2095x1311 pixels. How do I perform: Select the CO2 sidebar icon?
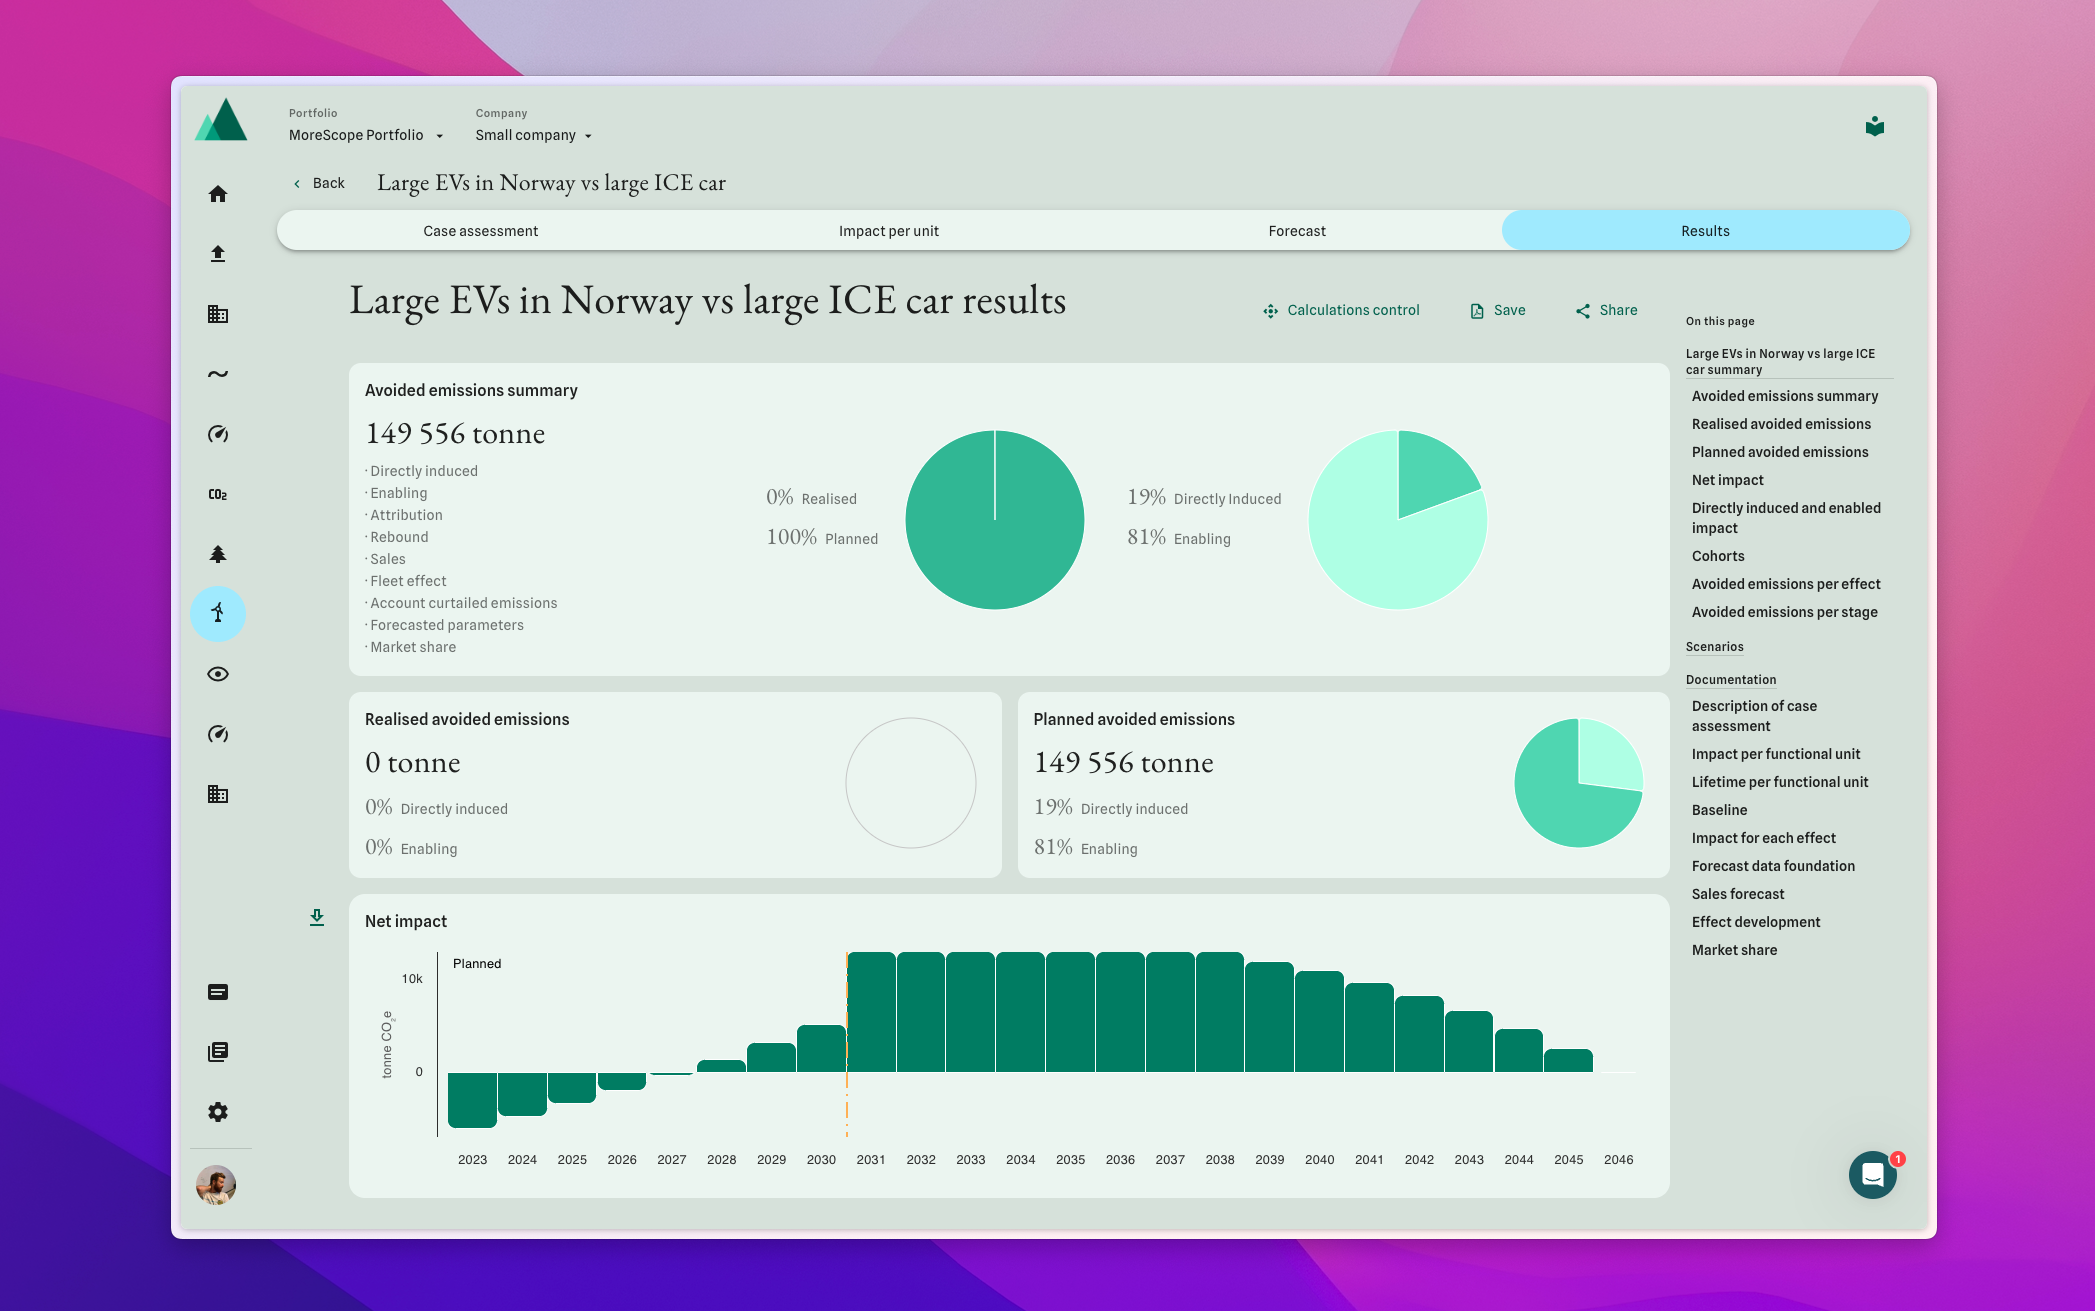tap(218, 494)
